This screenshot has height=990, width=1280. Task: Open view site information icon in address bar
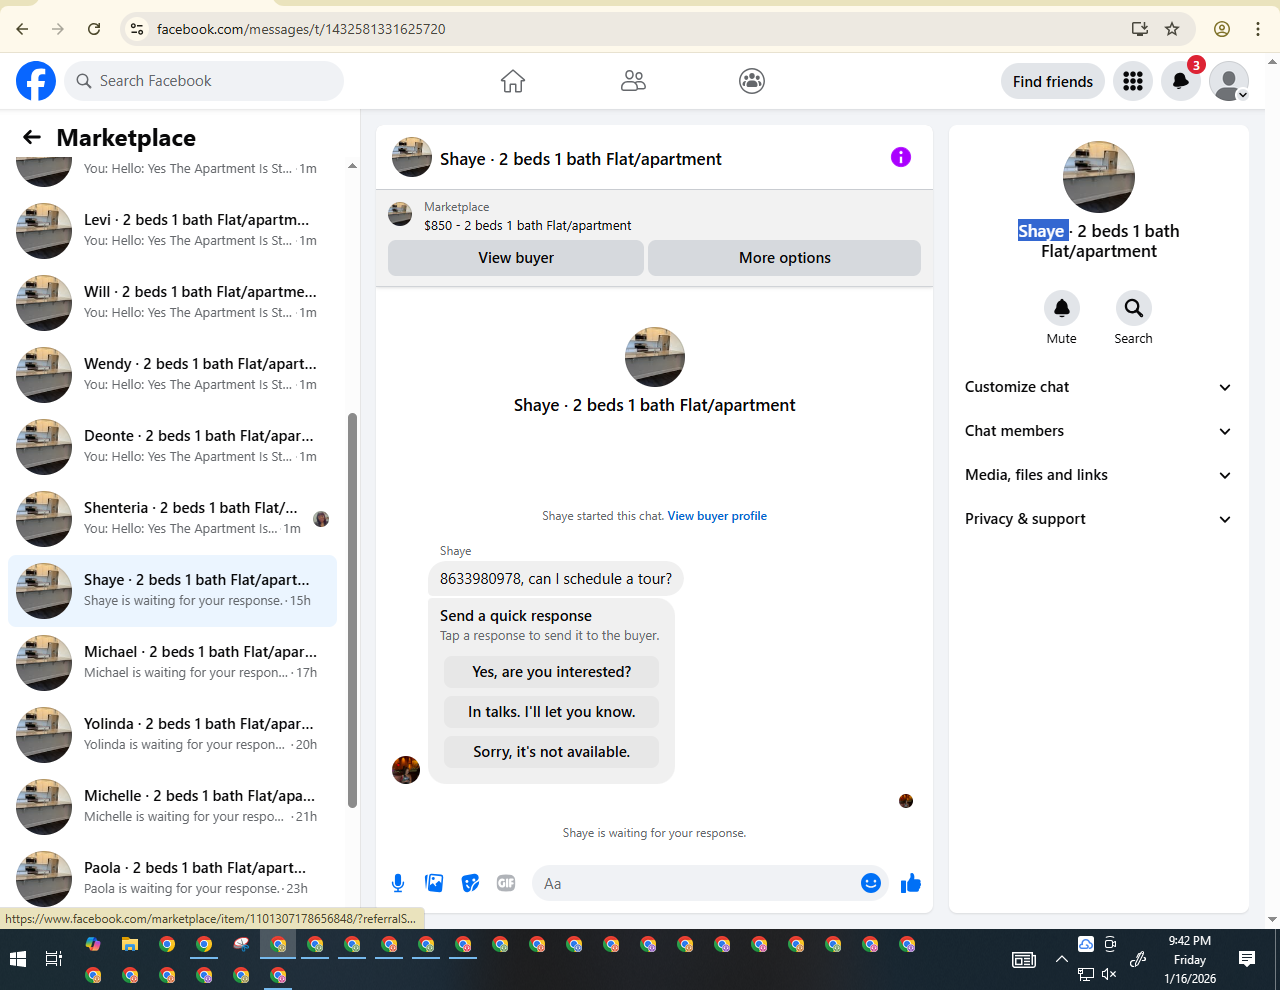click(x=137, y=29)
